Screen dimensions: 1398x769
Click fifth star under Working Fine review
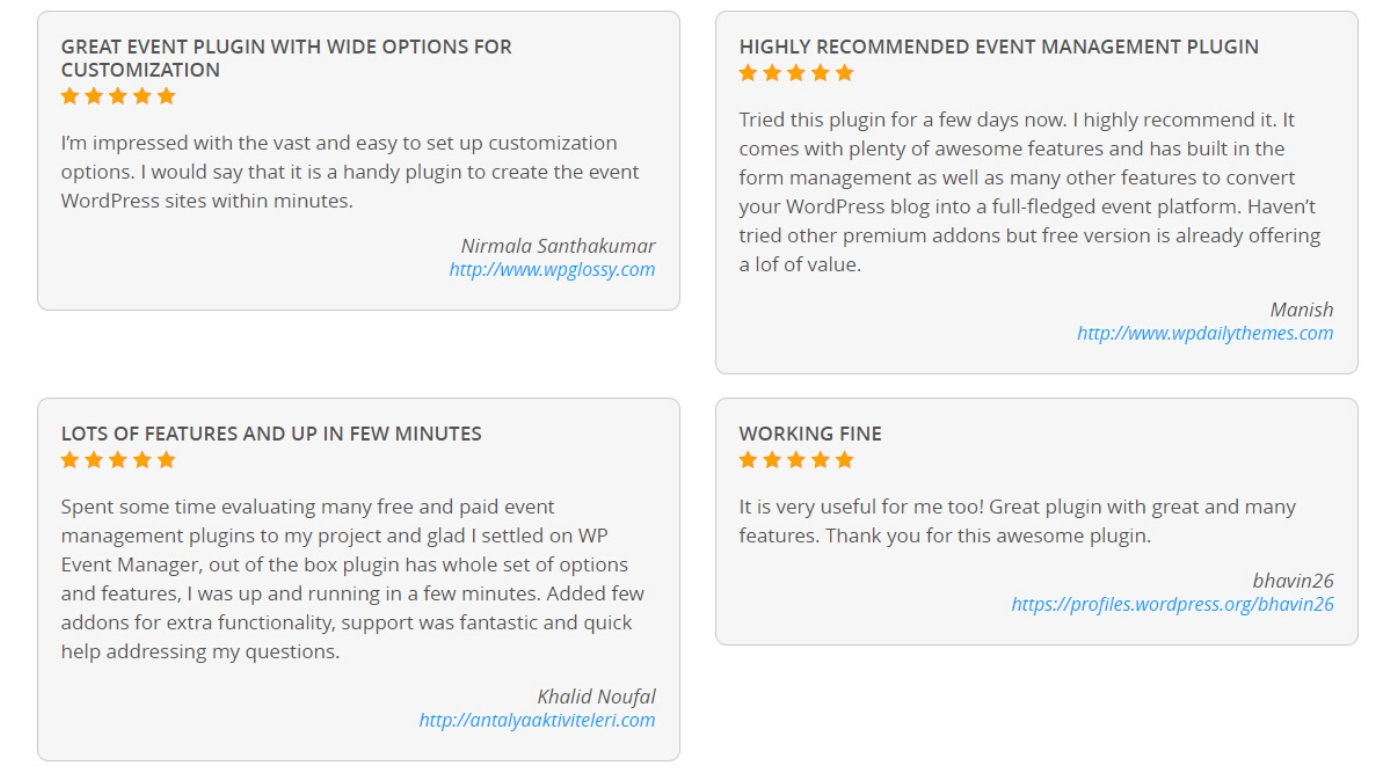(x=844, y=460)
